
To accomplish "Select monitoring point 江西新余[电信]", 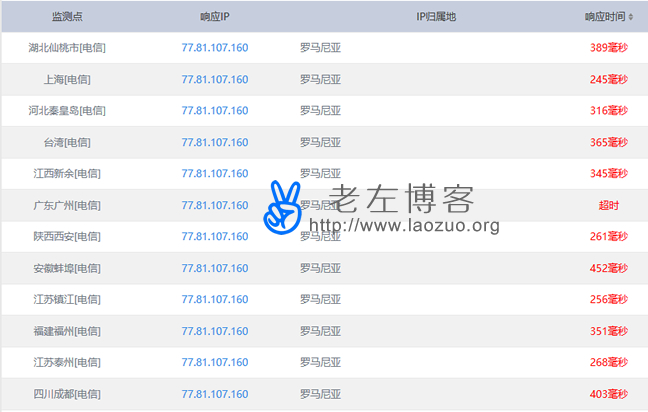I will [67, 173].
